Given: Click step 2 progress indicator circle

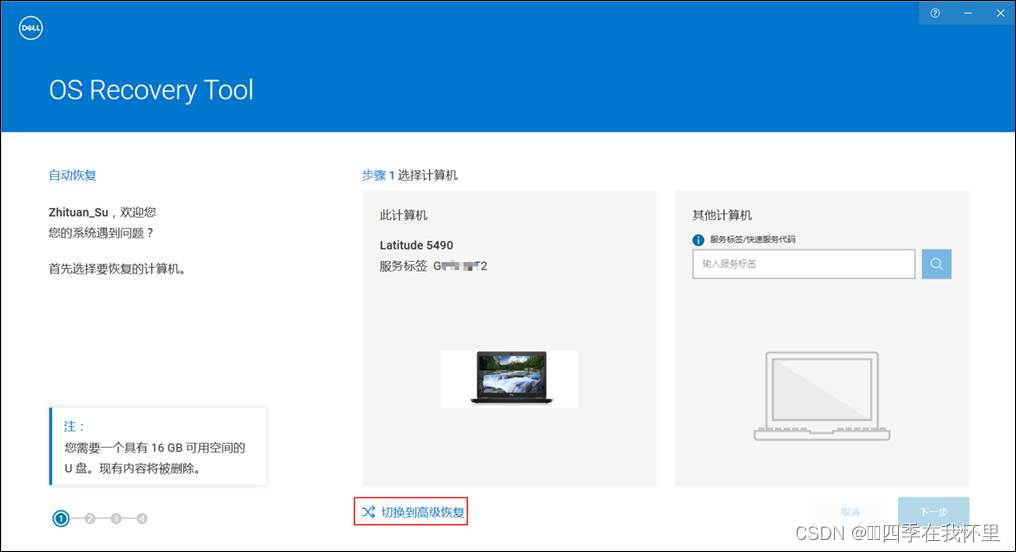Looking at the screenshot, I should coord(90,518).
